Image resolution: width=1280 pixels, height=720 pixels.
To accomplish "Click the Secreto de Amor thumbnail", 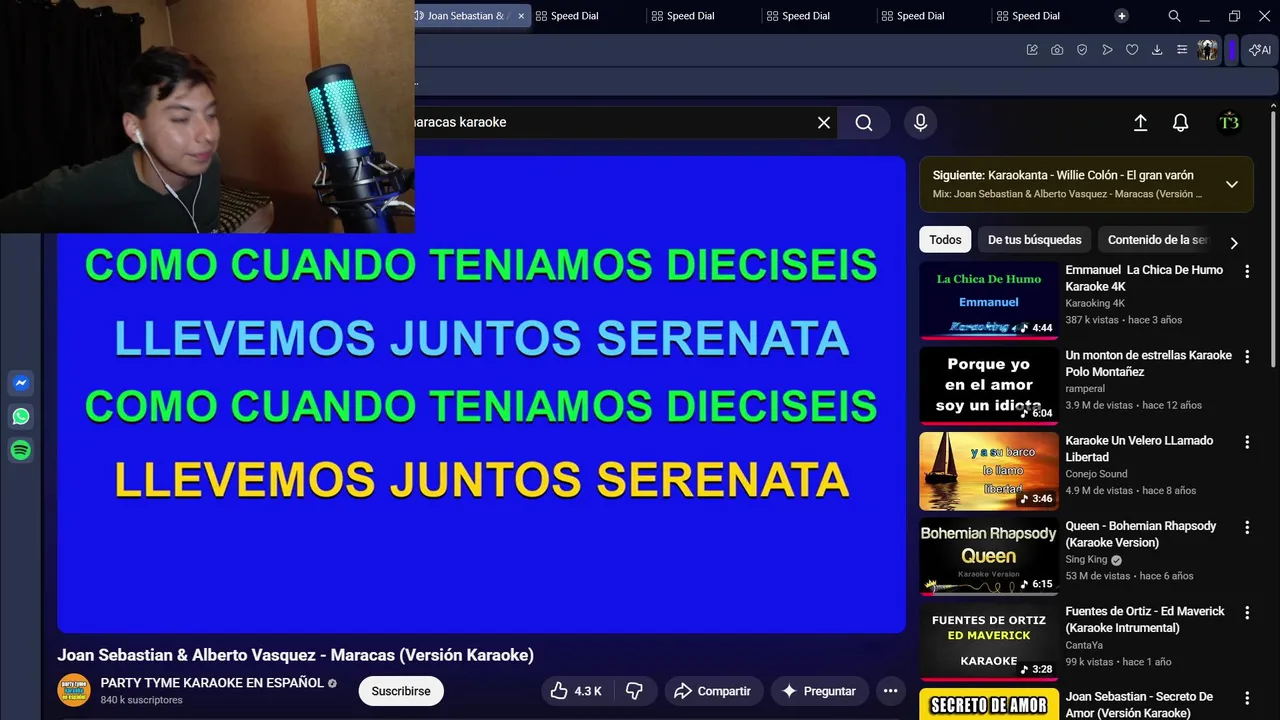I will click(x=989, y=704).
